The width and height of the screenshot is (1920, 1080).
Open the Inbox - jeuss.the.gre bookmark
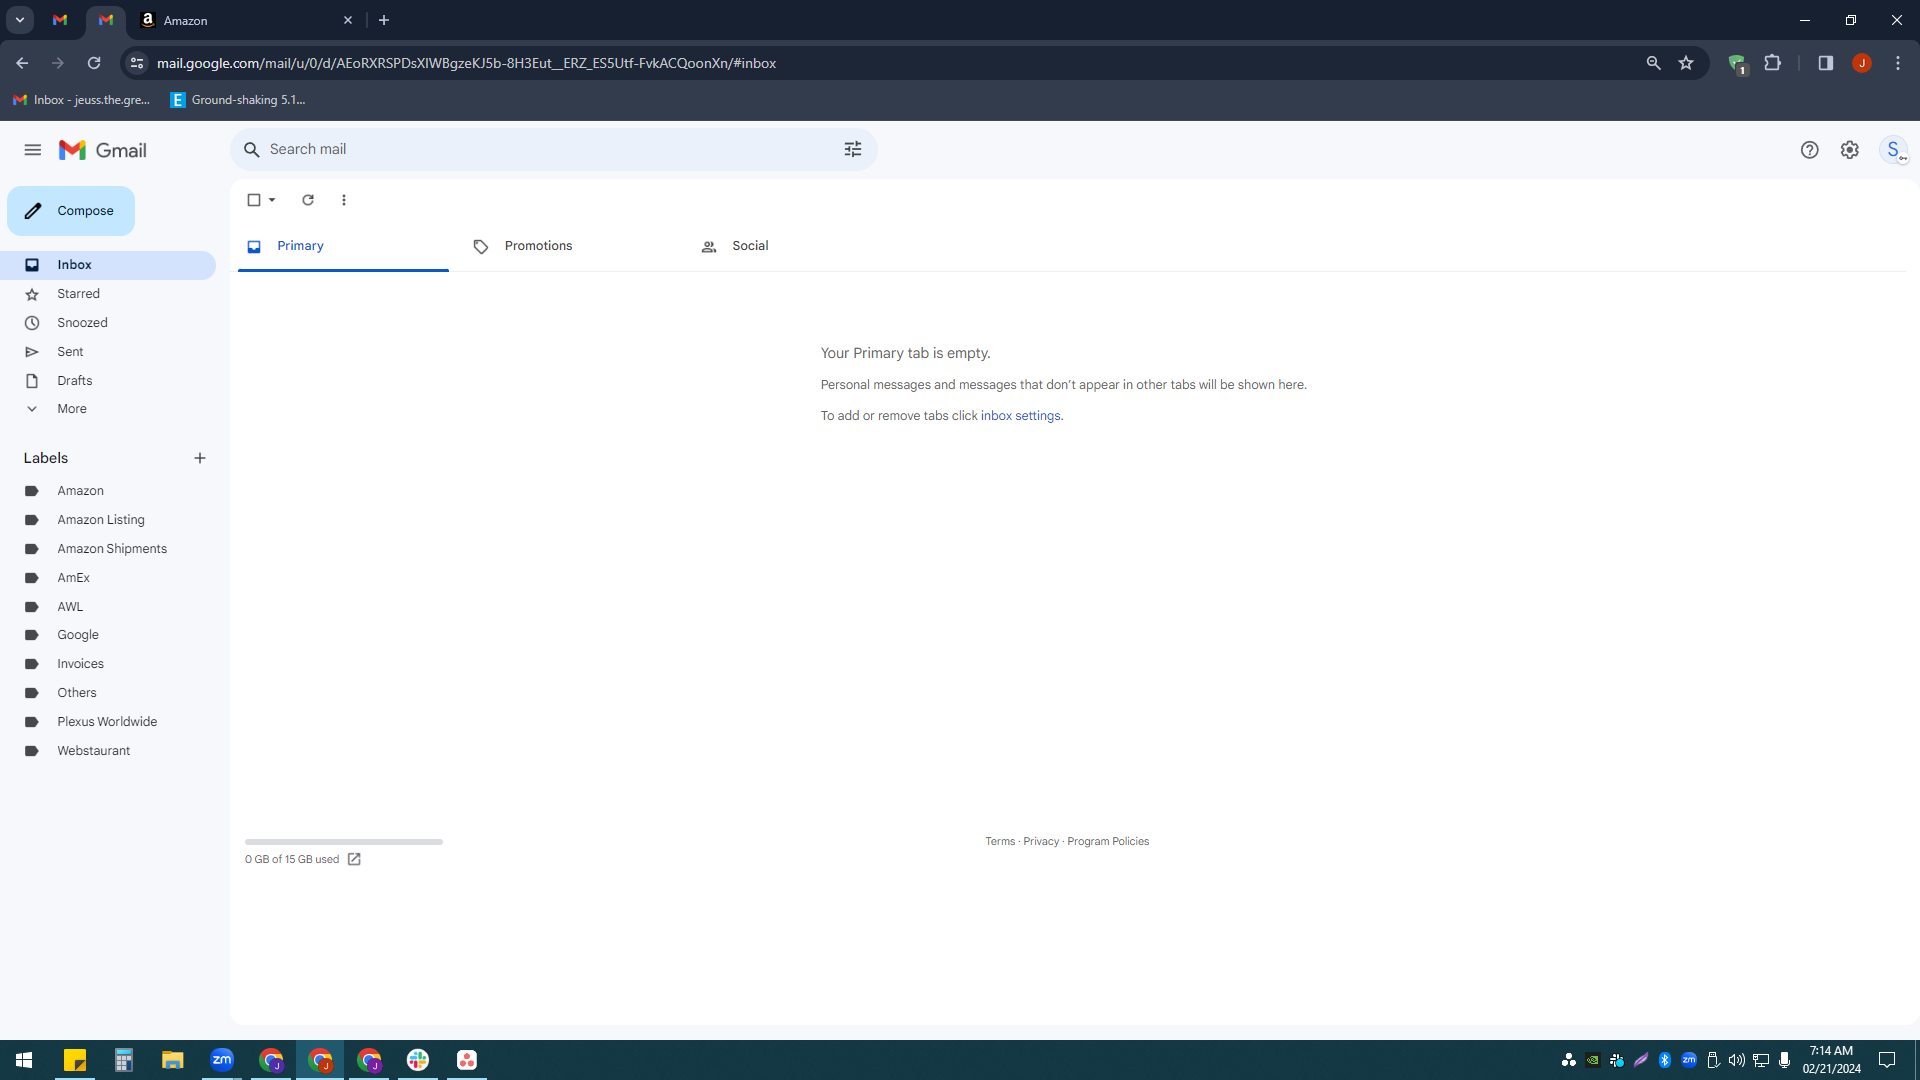(x=82, y=100)
